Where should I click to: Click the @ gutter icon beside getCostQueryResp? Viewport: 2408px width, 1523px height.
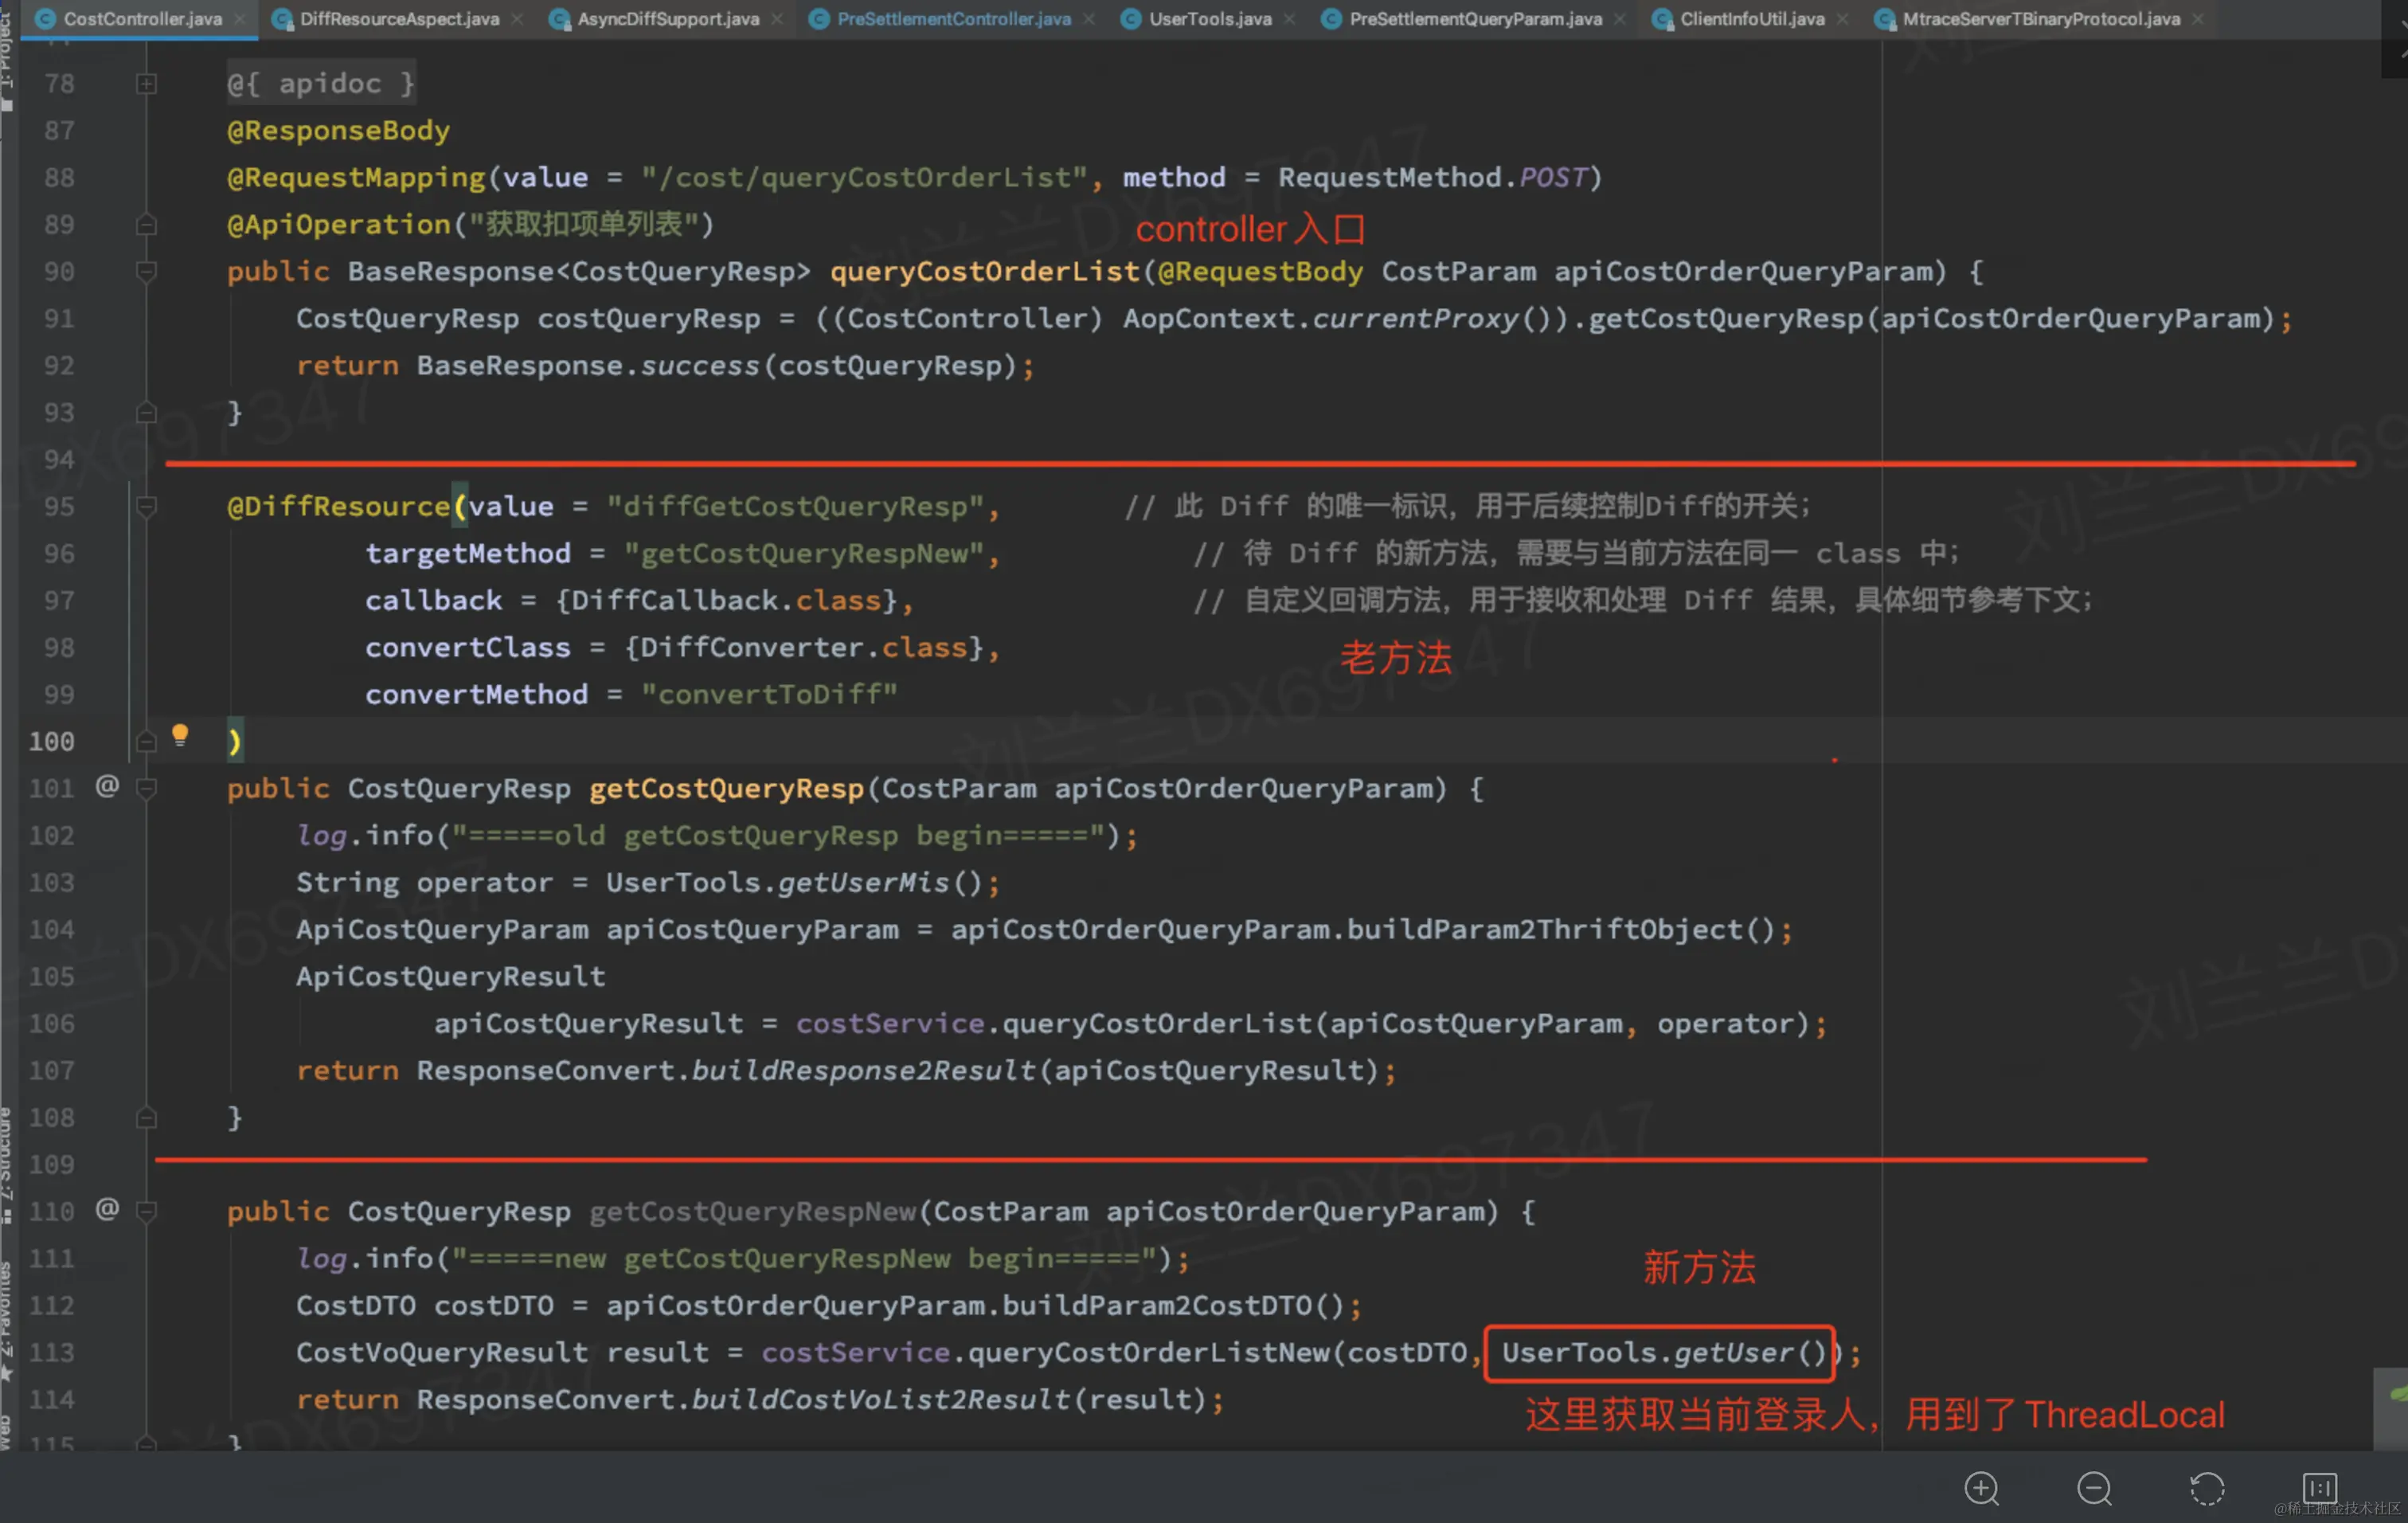tap(107, 786)
